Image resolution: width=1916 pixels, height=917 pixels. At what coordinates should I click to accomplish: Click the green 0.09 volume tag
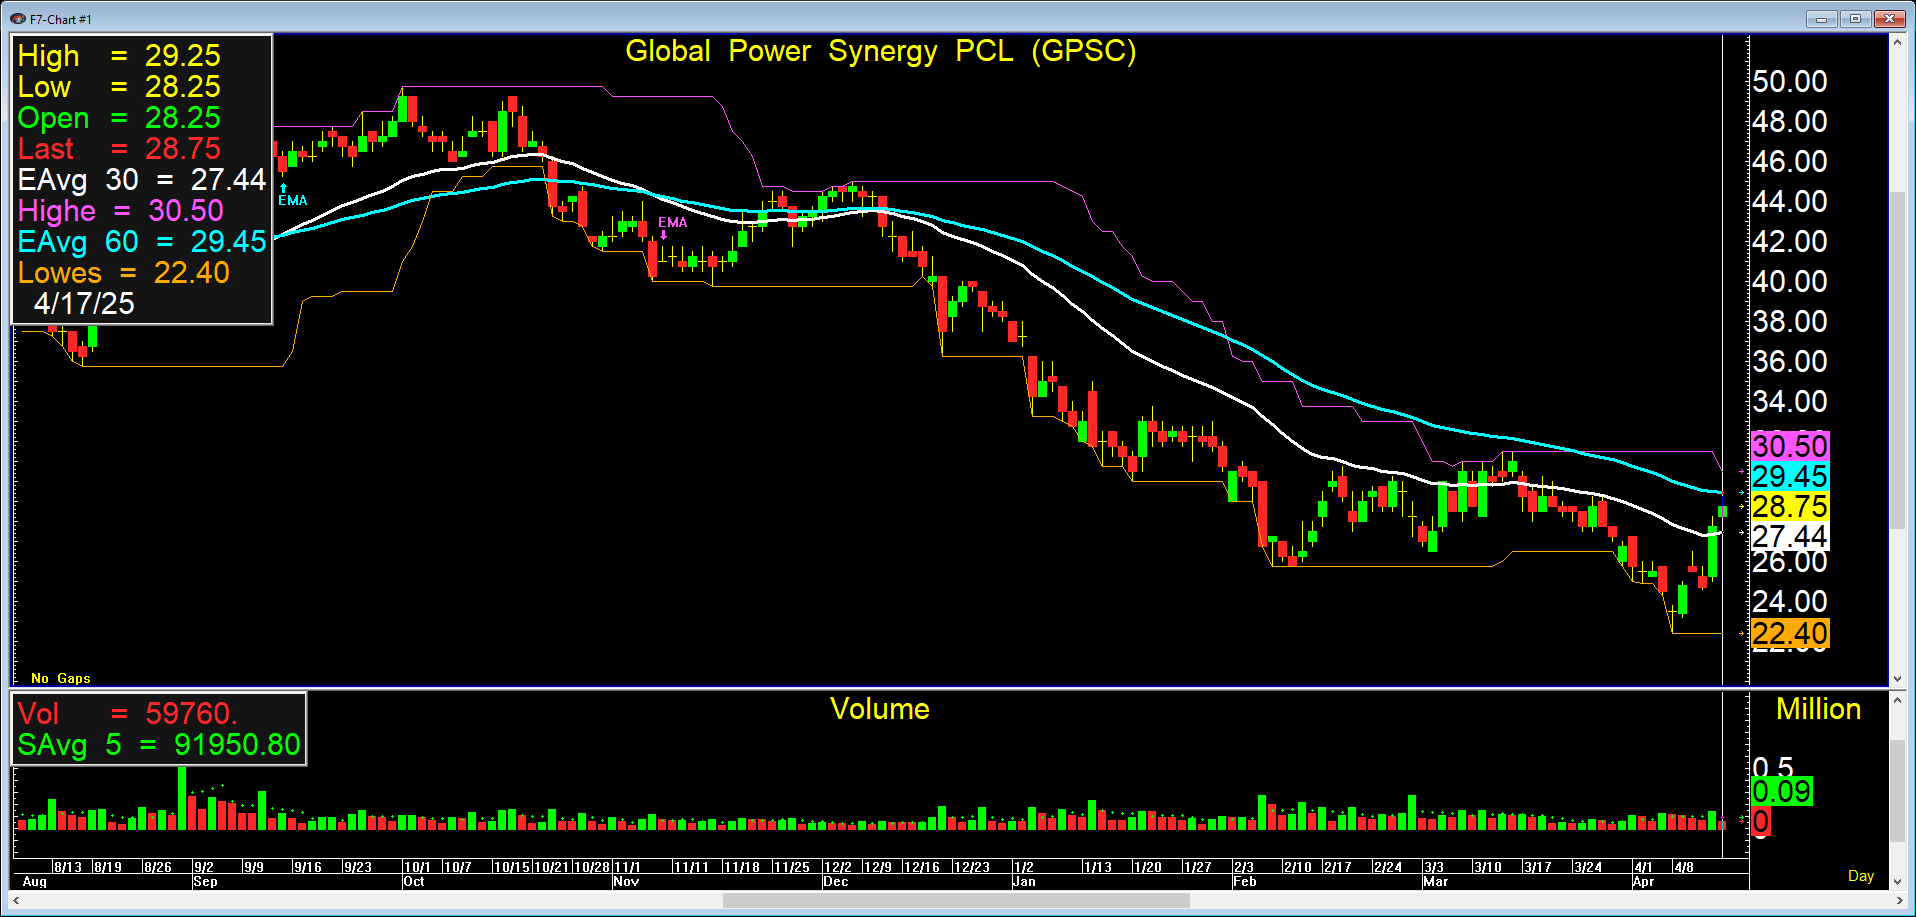tap(1782, 792)
